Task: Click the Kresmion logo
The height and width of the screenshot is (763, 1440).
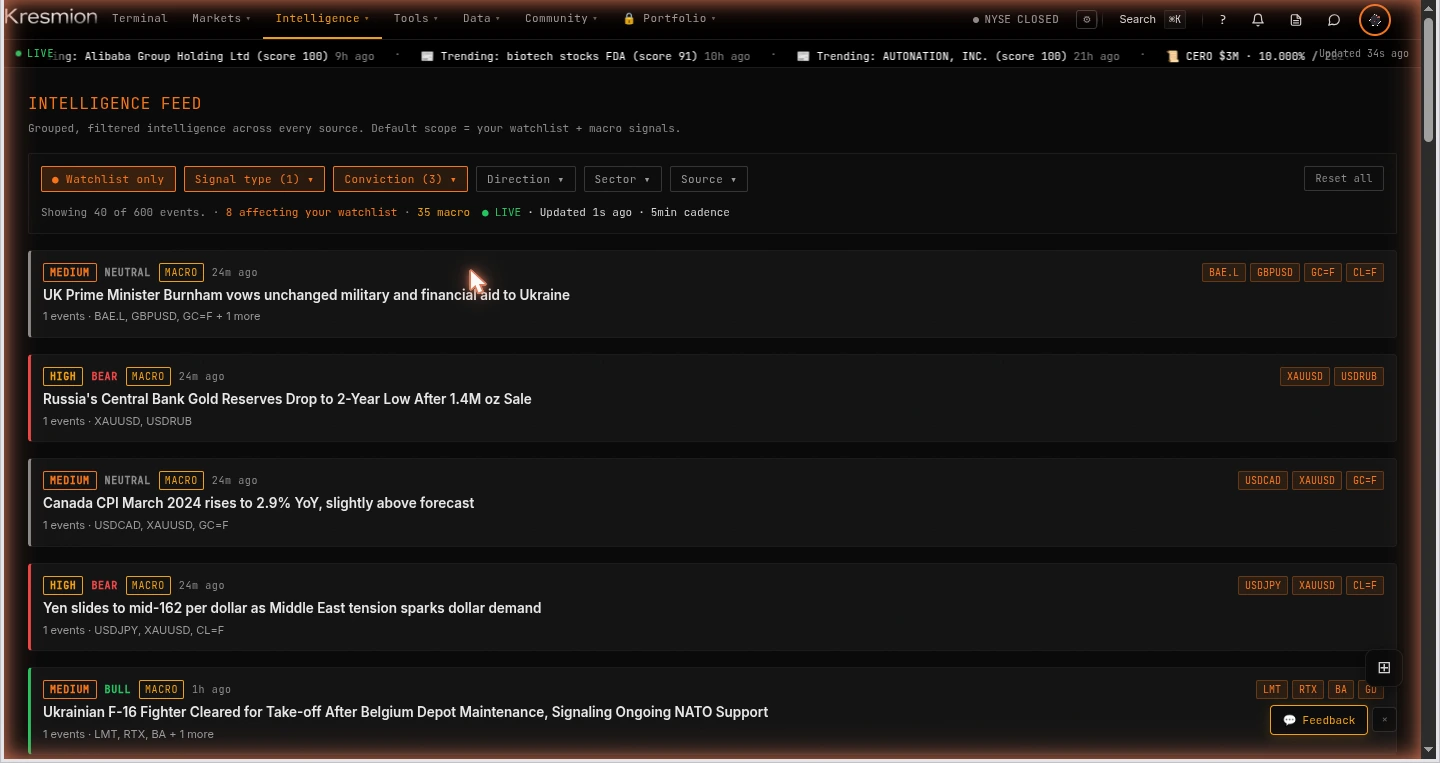Action: (x=51, y=17)
